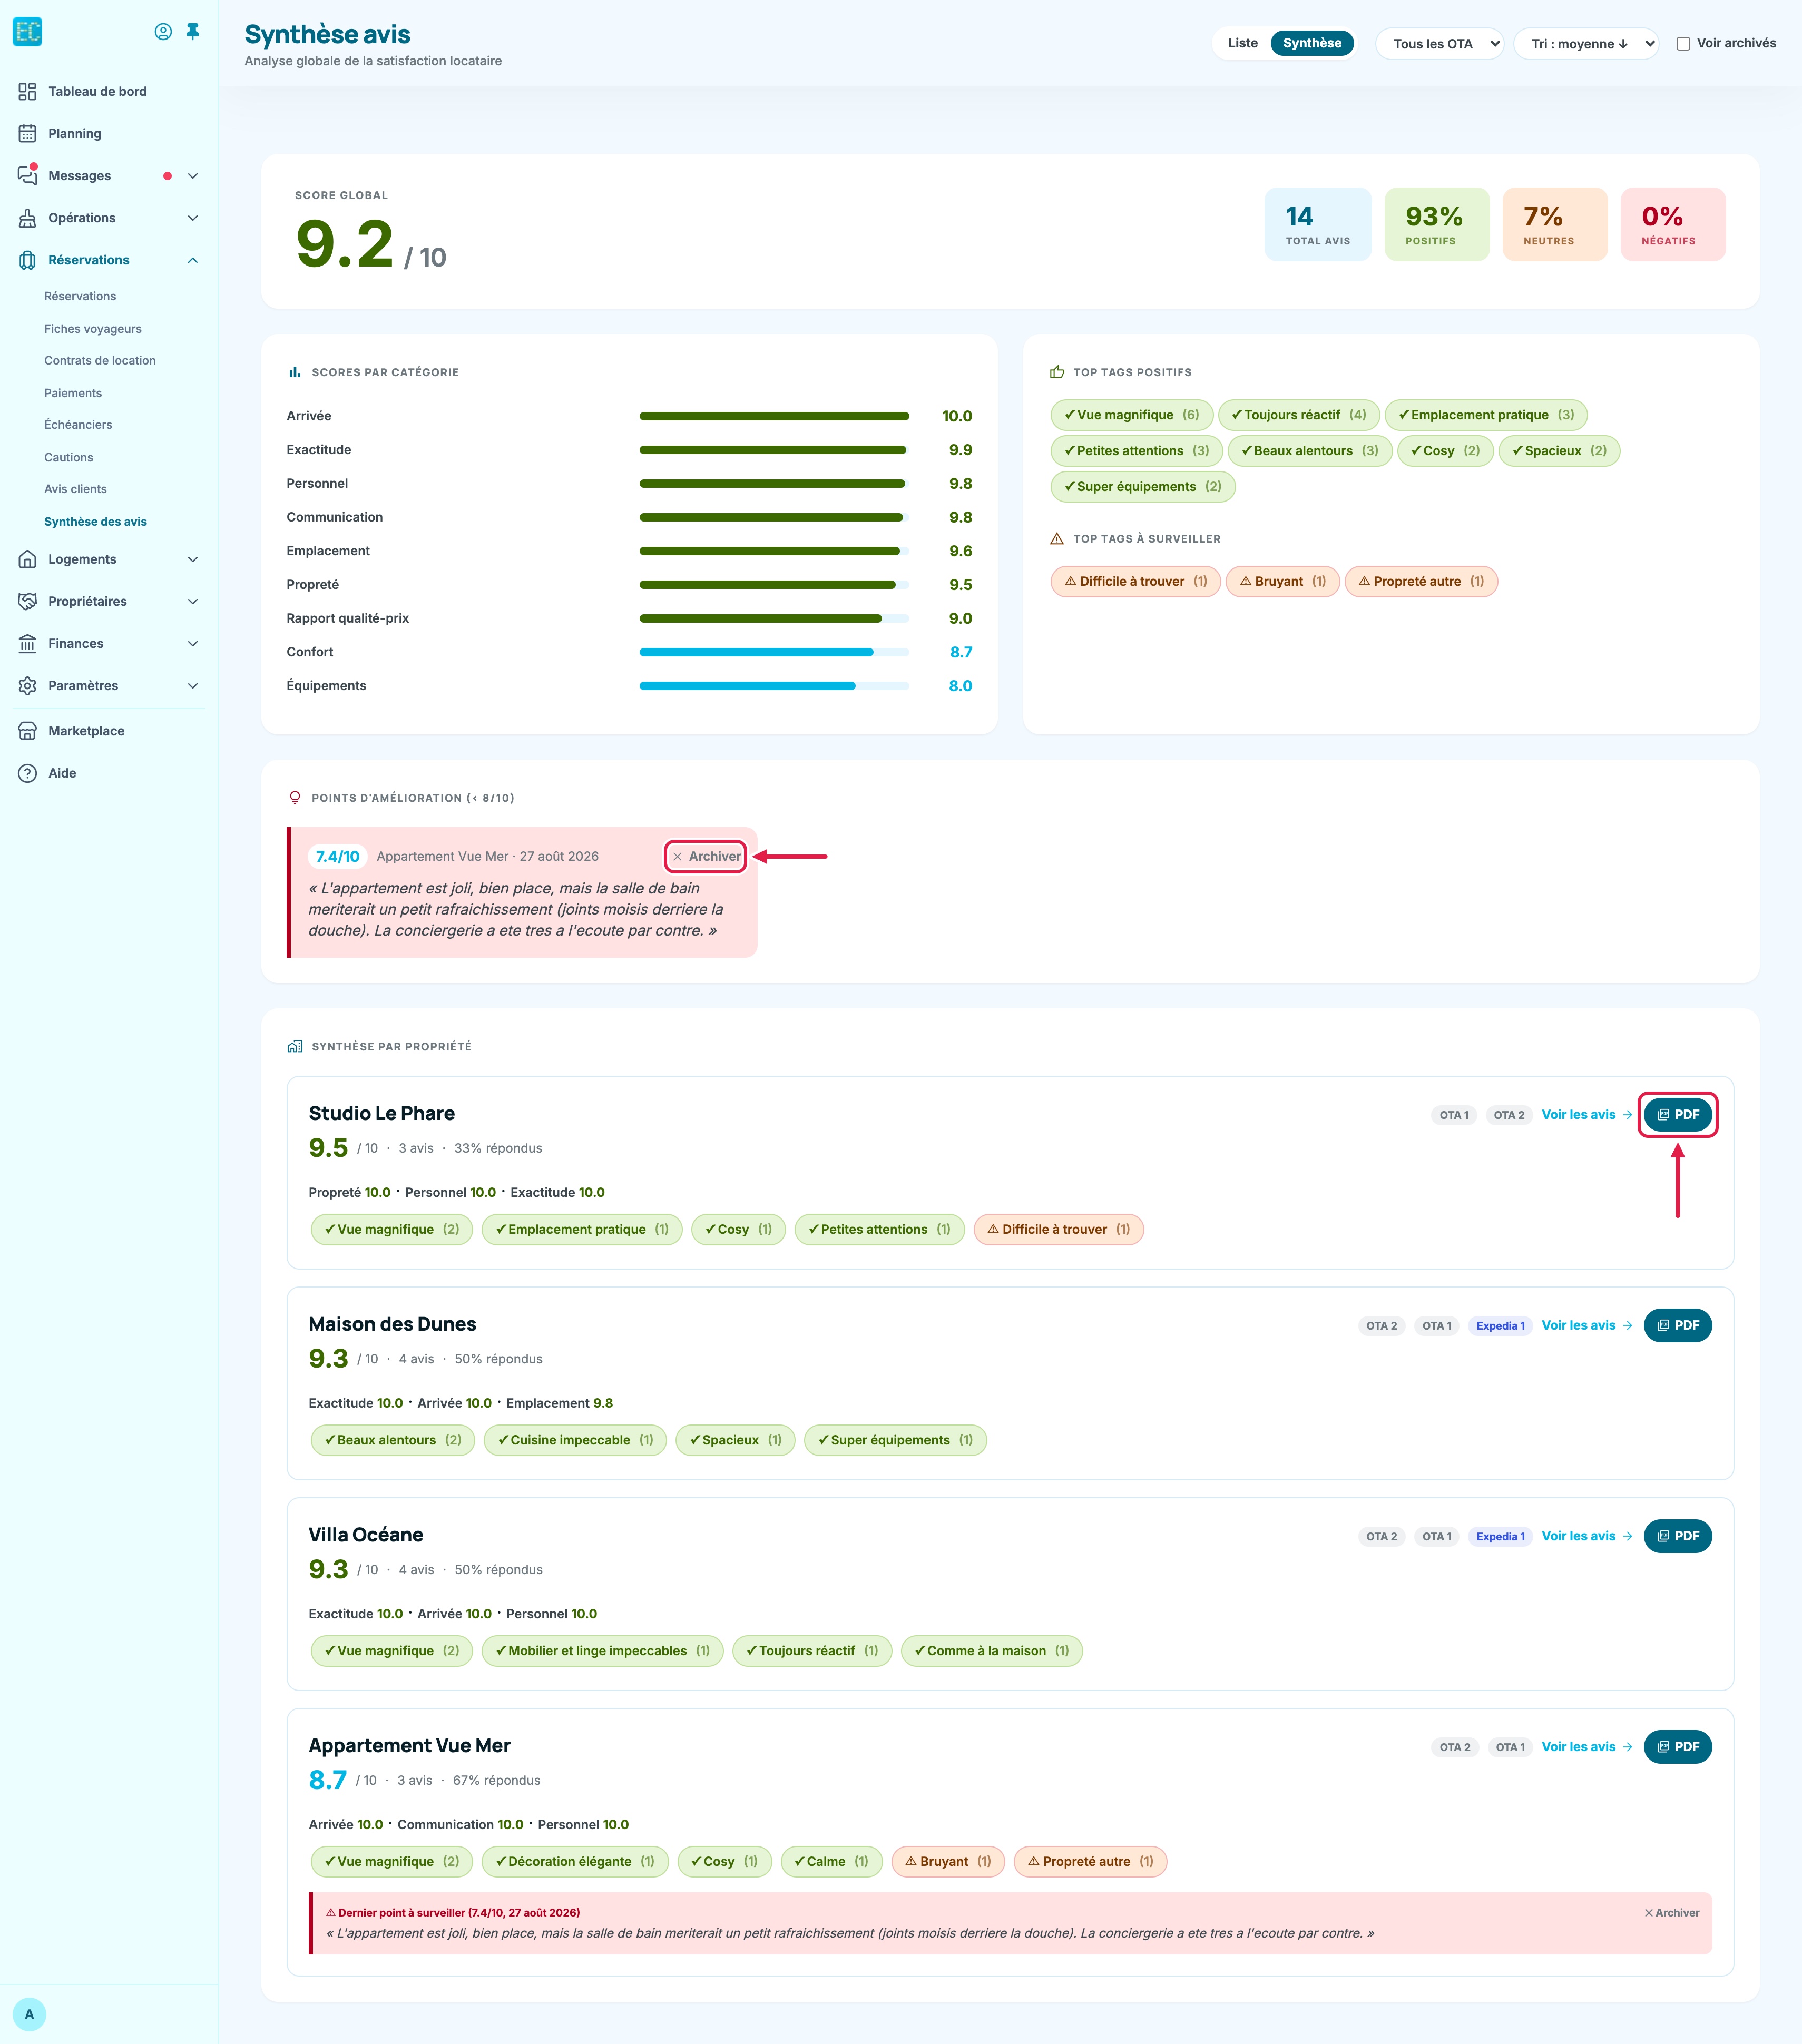Open the Planning calendar icon
1802x2044 pixels.
27,133
